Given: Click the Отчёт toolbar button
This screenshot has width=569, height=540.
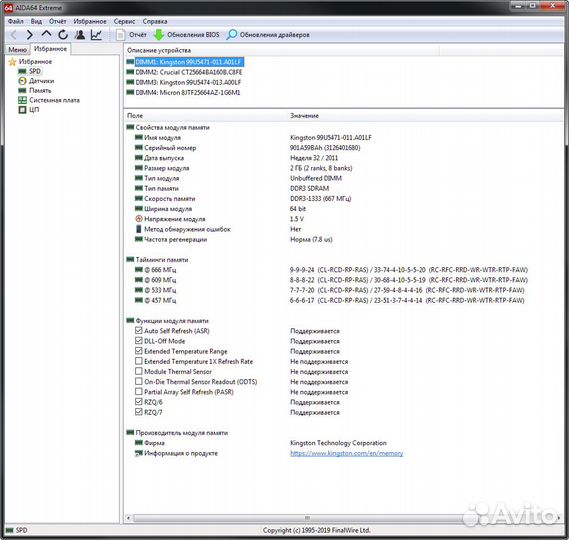Looking at the screenshot, I should tap(131, 35).
